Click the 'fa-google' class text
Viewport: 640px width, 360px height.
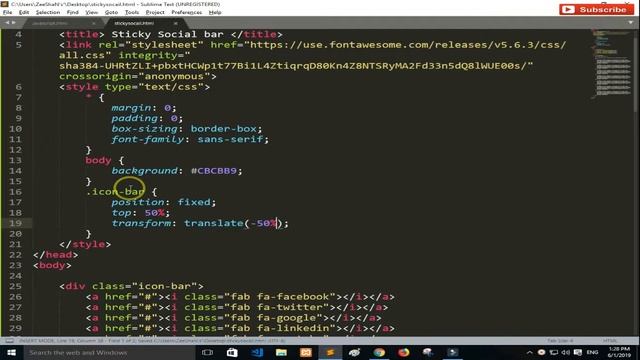(x=287, y=318)
